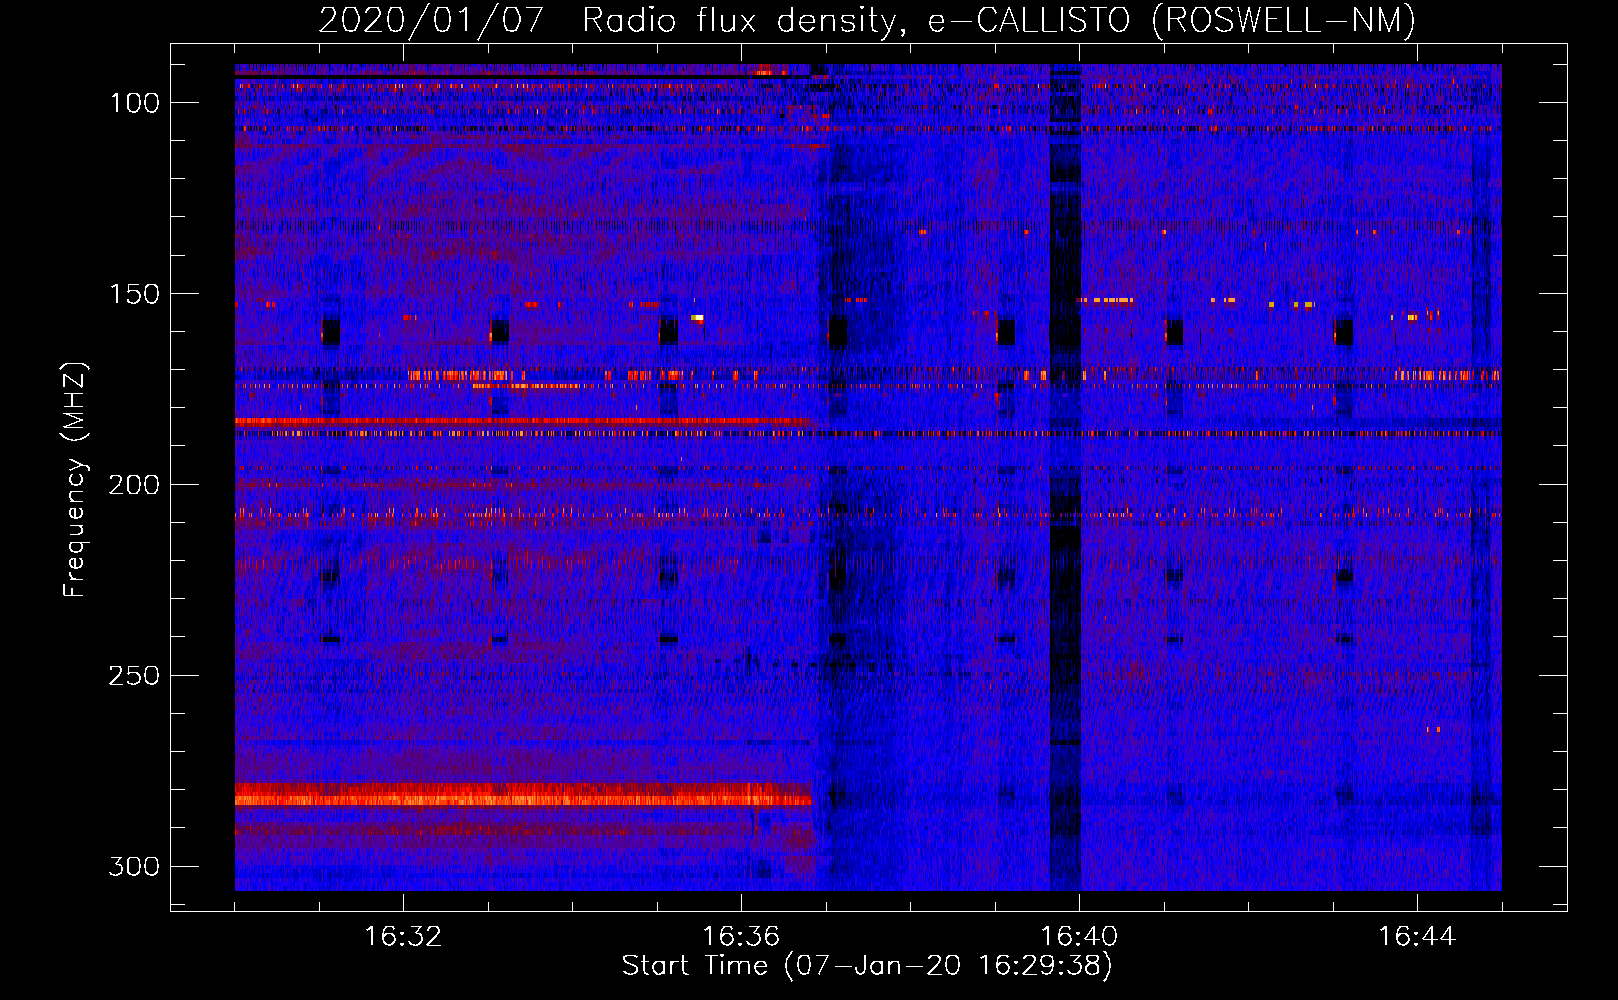
Task: Click the frequency tick label '100'
Action: point(135,103)
